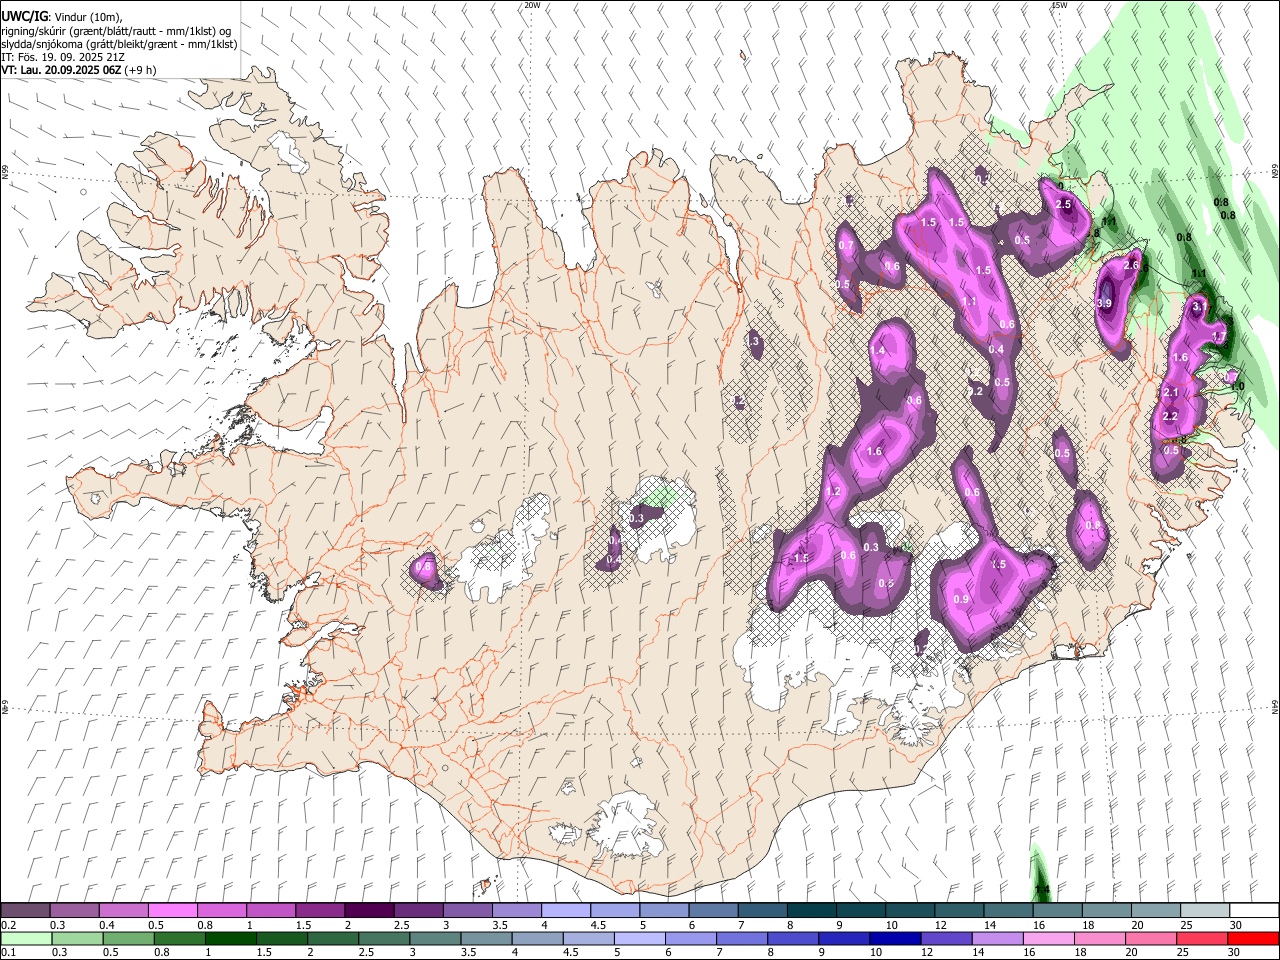Click the 0.4 value in the northeast snow band
This screenshot has width=1280, height=960.
tap(996, 349)
